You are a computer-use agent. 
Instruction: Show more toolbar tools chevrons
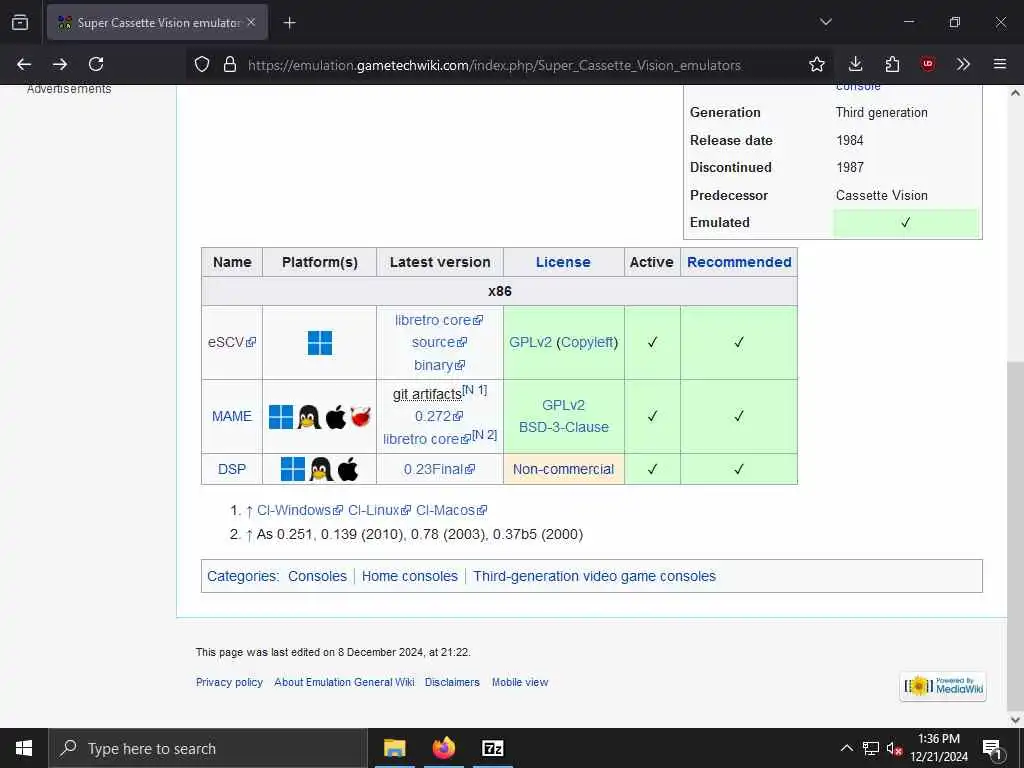[x=963, y=64]
